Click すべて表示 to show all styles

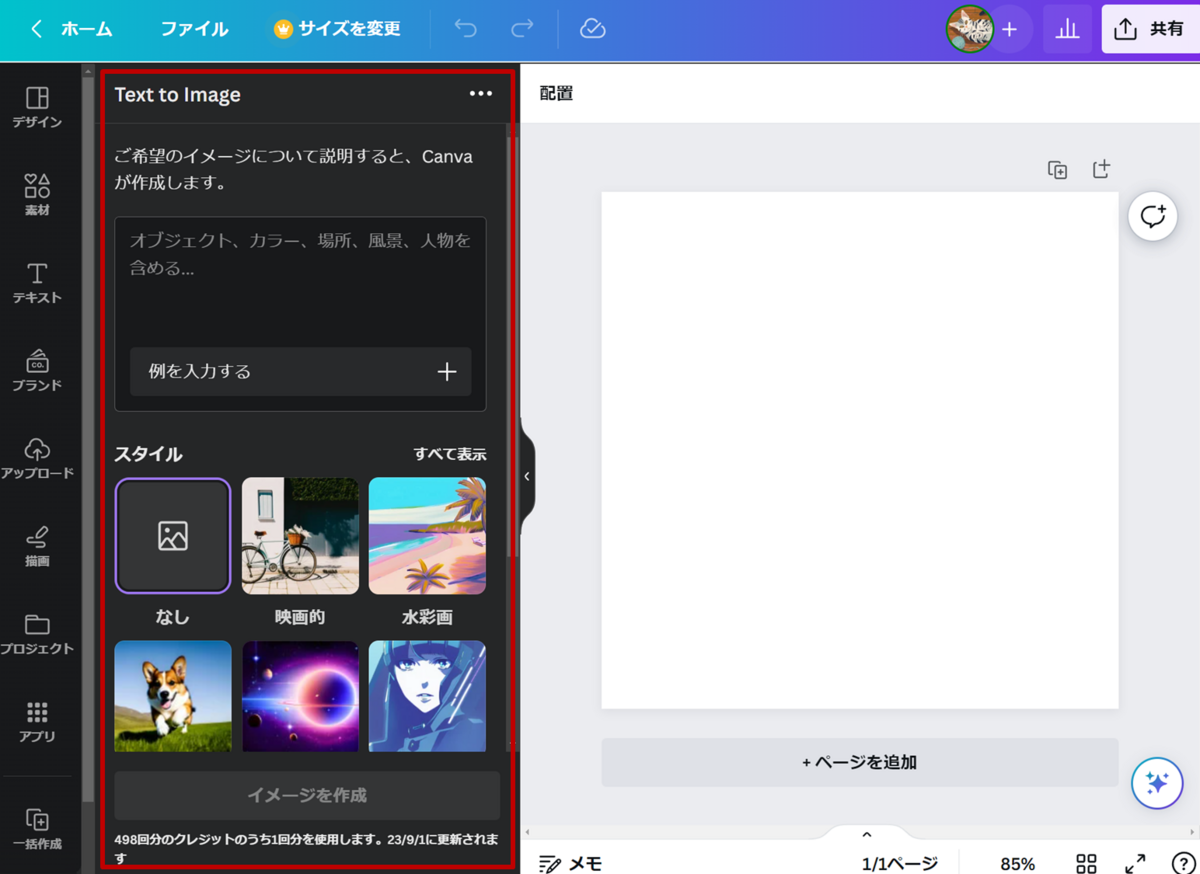450,453
